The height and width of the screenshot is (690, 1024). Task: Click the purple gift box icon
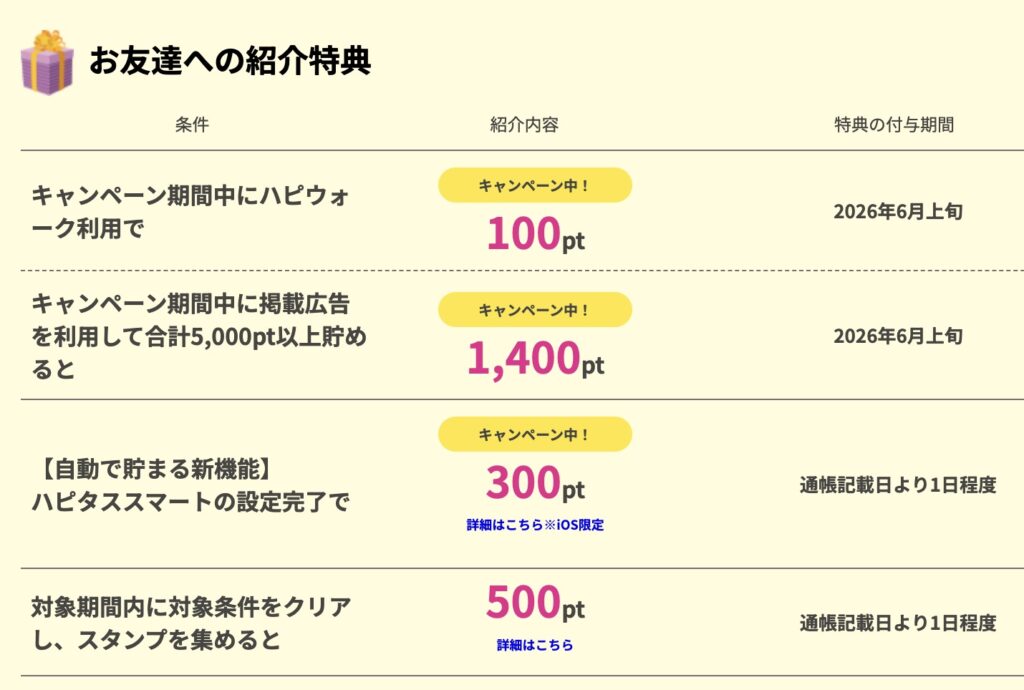[46, 62]
